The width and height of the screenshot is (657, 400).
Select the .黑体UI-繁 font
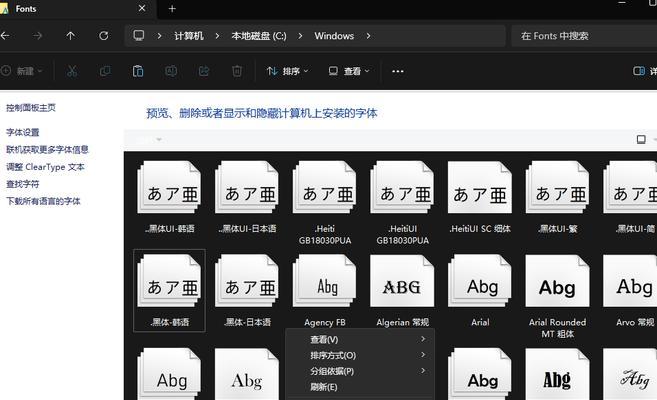pos(558,197)
